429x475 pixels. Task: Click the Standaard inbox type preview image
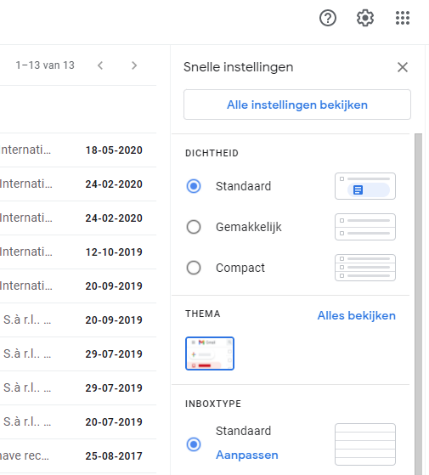click(365, 444)
